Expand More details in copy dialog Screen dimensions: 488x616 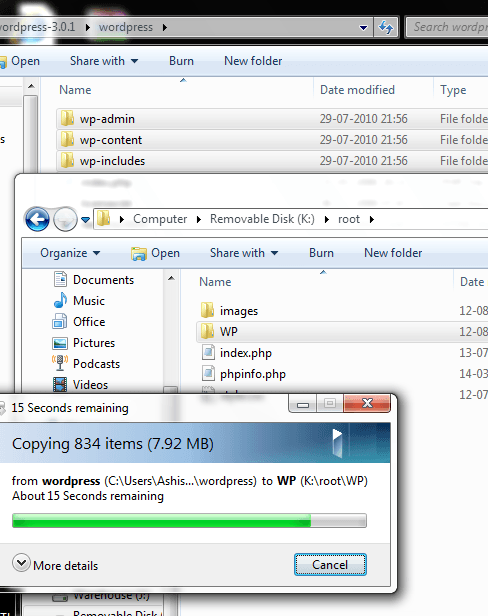click(x=55, y=565)
